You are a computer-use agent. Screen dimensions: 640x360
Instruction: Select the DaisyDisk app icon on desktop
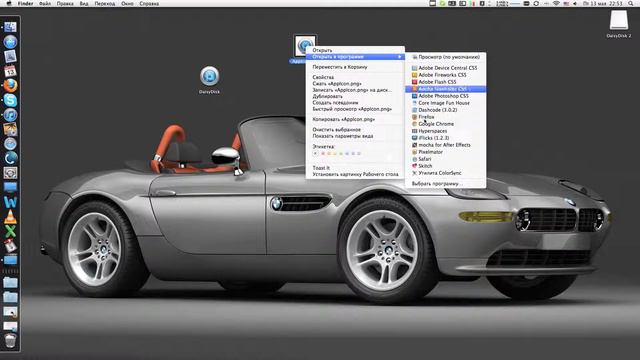coord(209,76)
